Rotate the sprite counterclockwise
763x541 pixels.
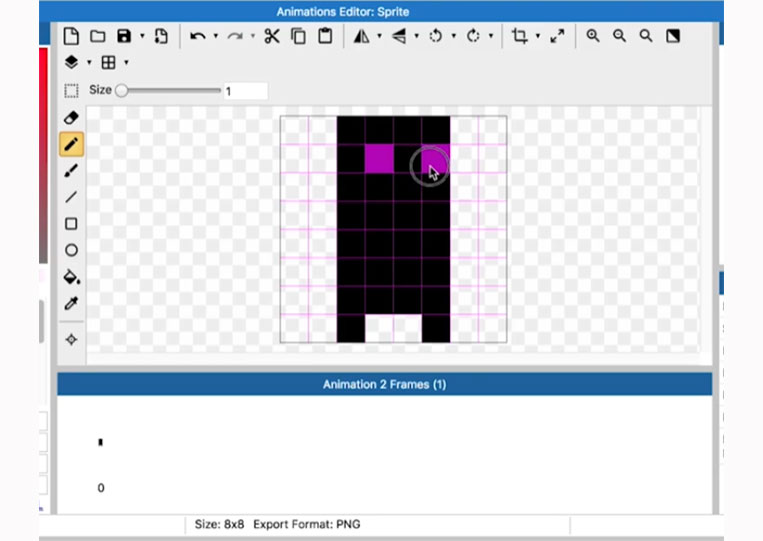point(436,36)
